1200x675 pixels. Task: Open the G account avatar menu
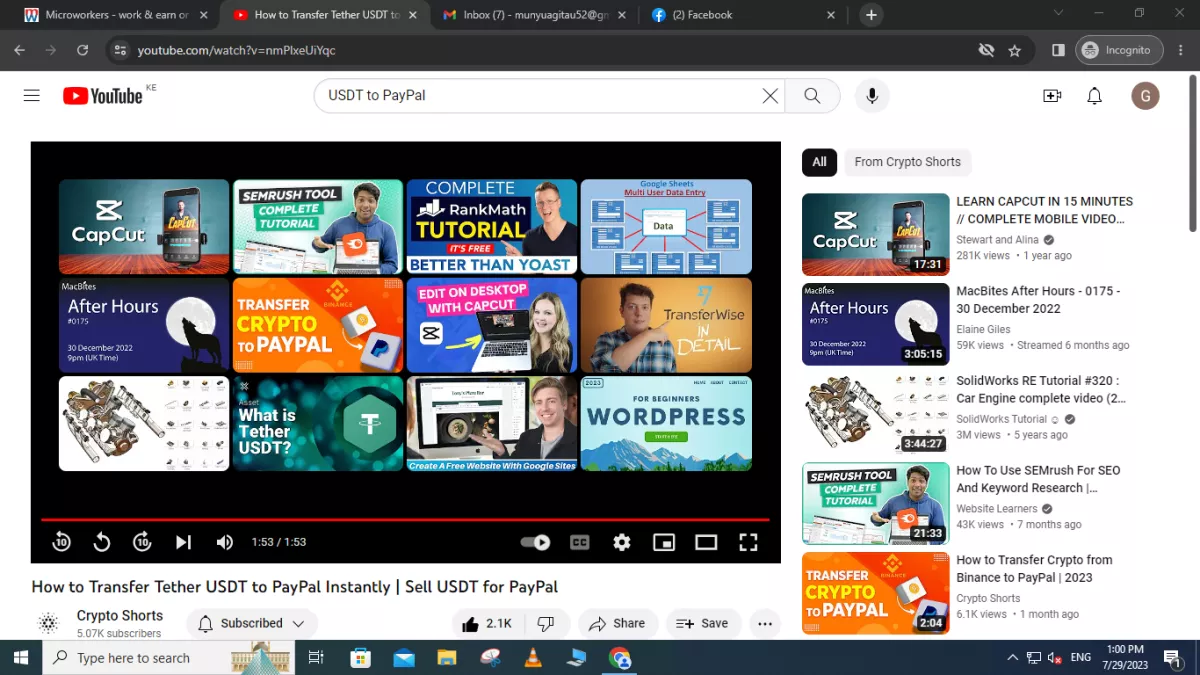(1145, 96)
